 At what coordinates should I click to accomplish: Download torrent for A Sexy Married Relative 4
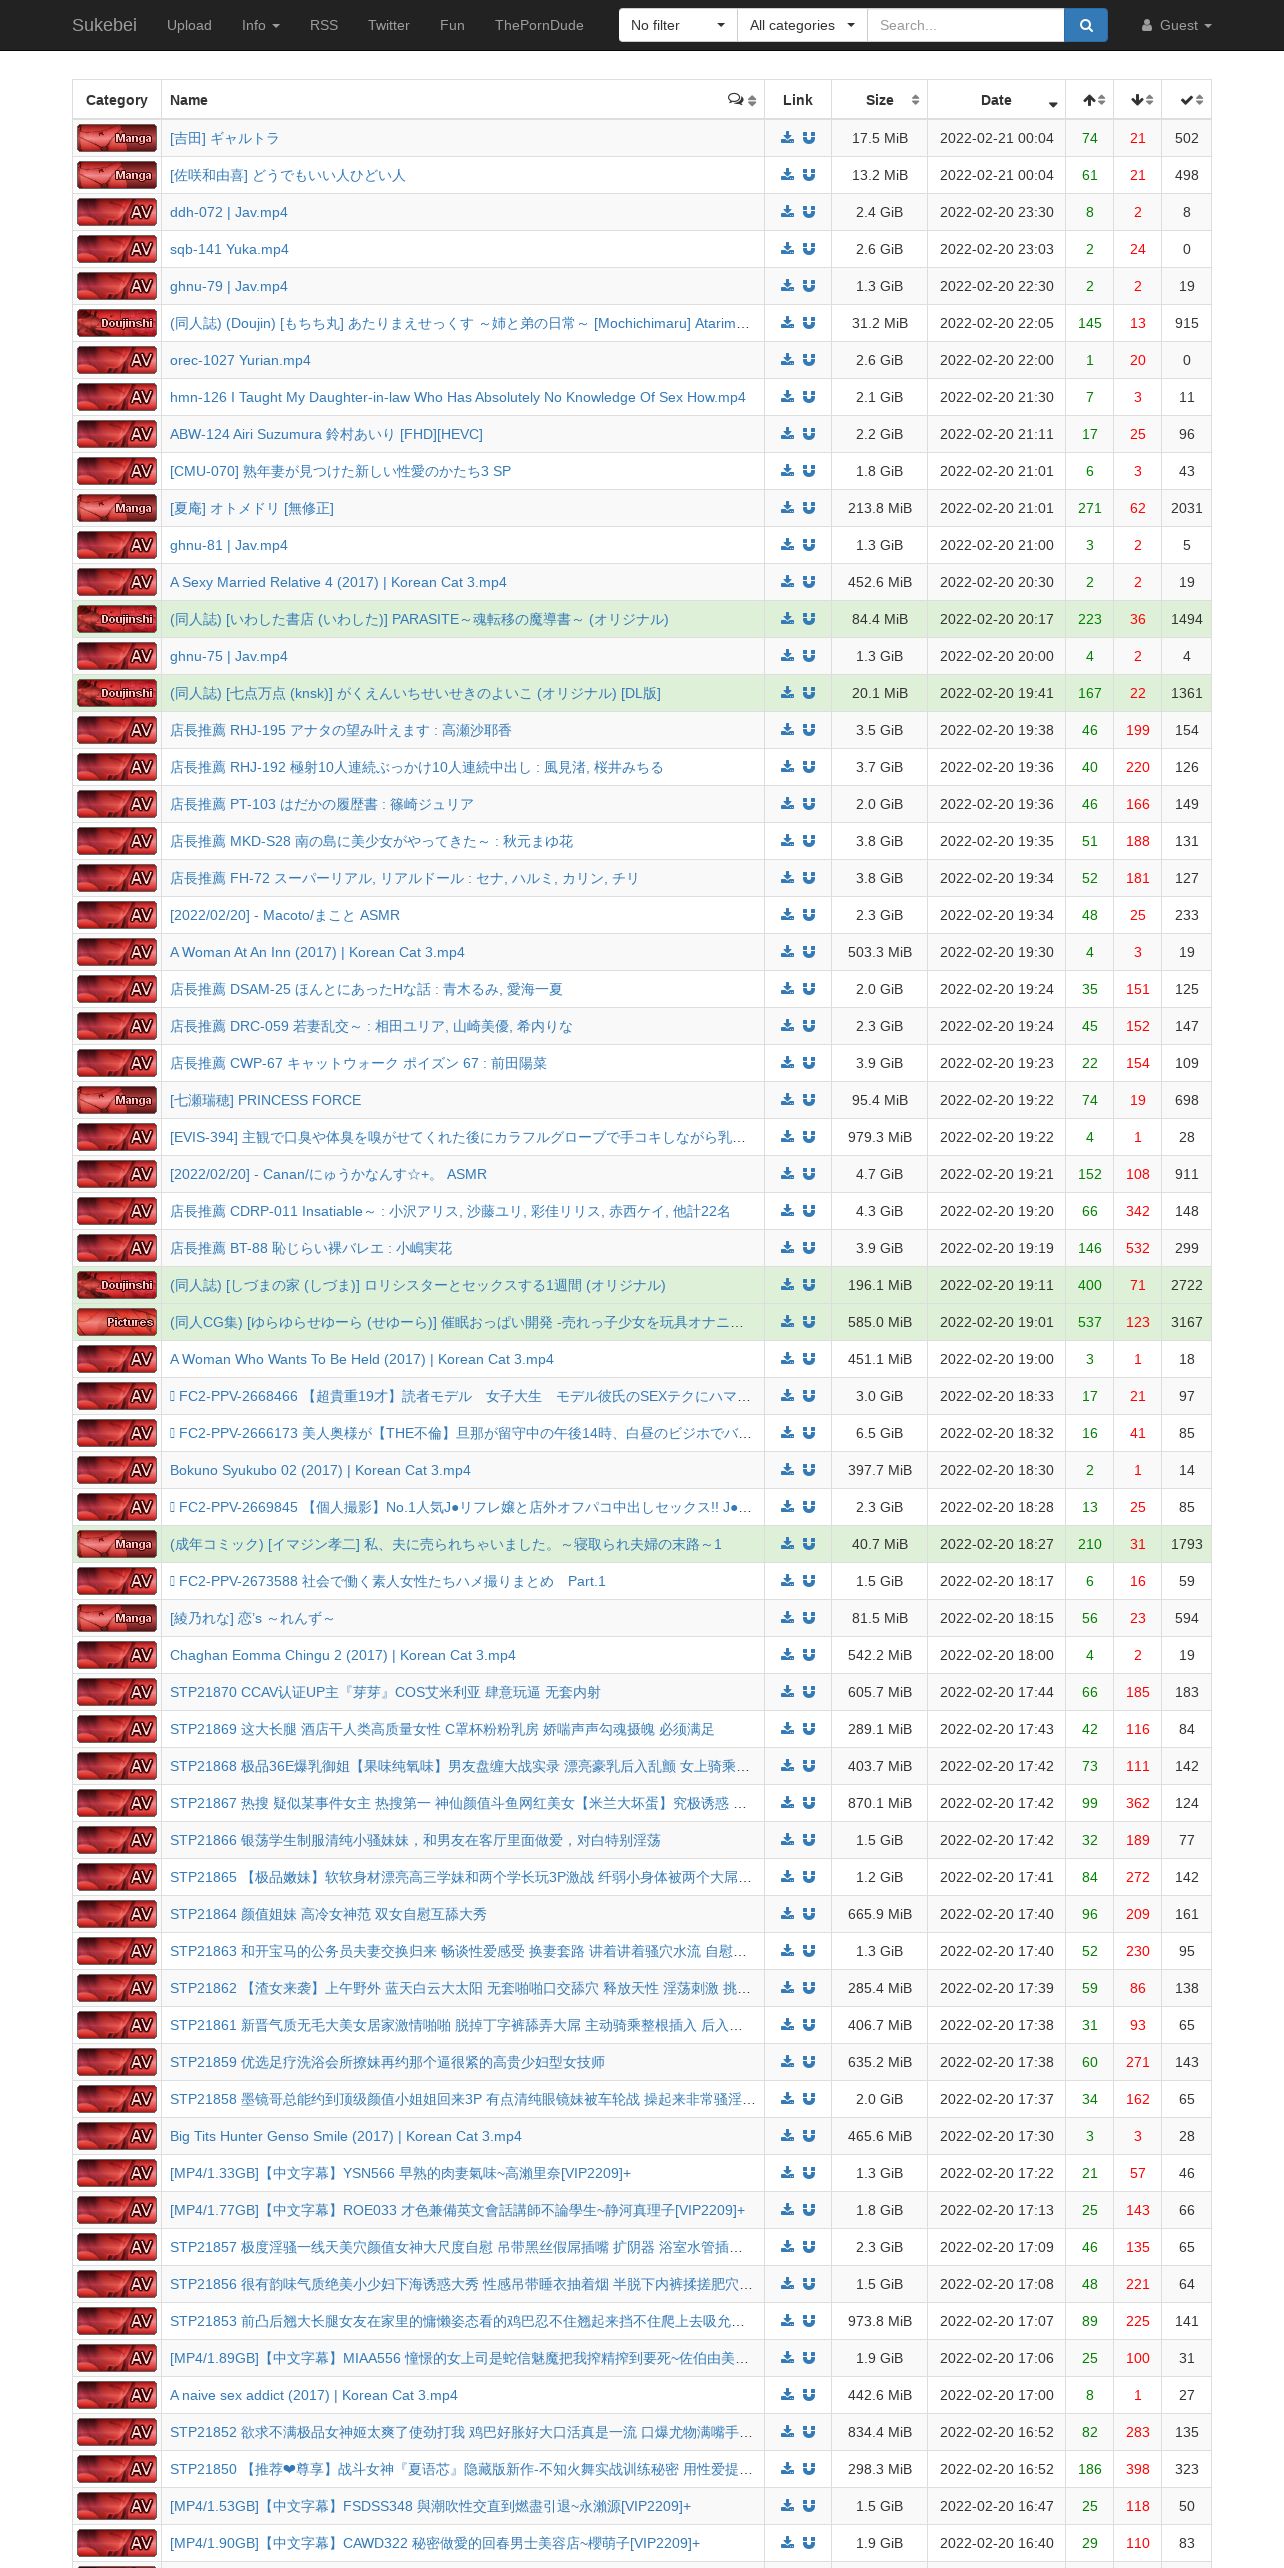[x=787, y=582]
